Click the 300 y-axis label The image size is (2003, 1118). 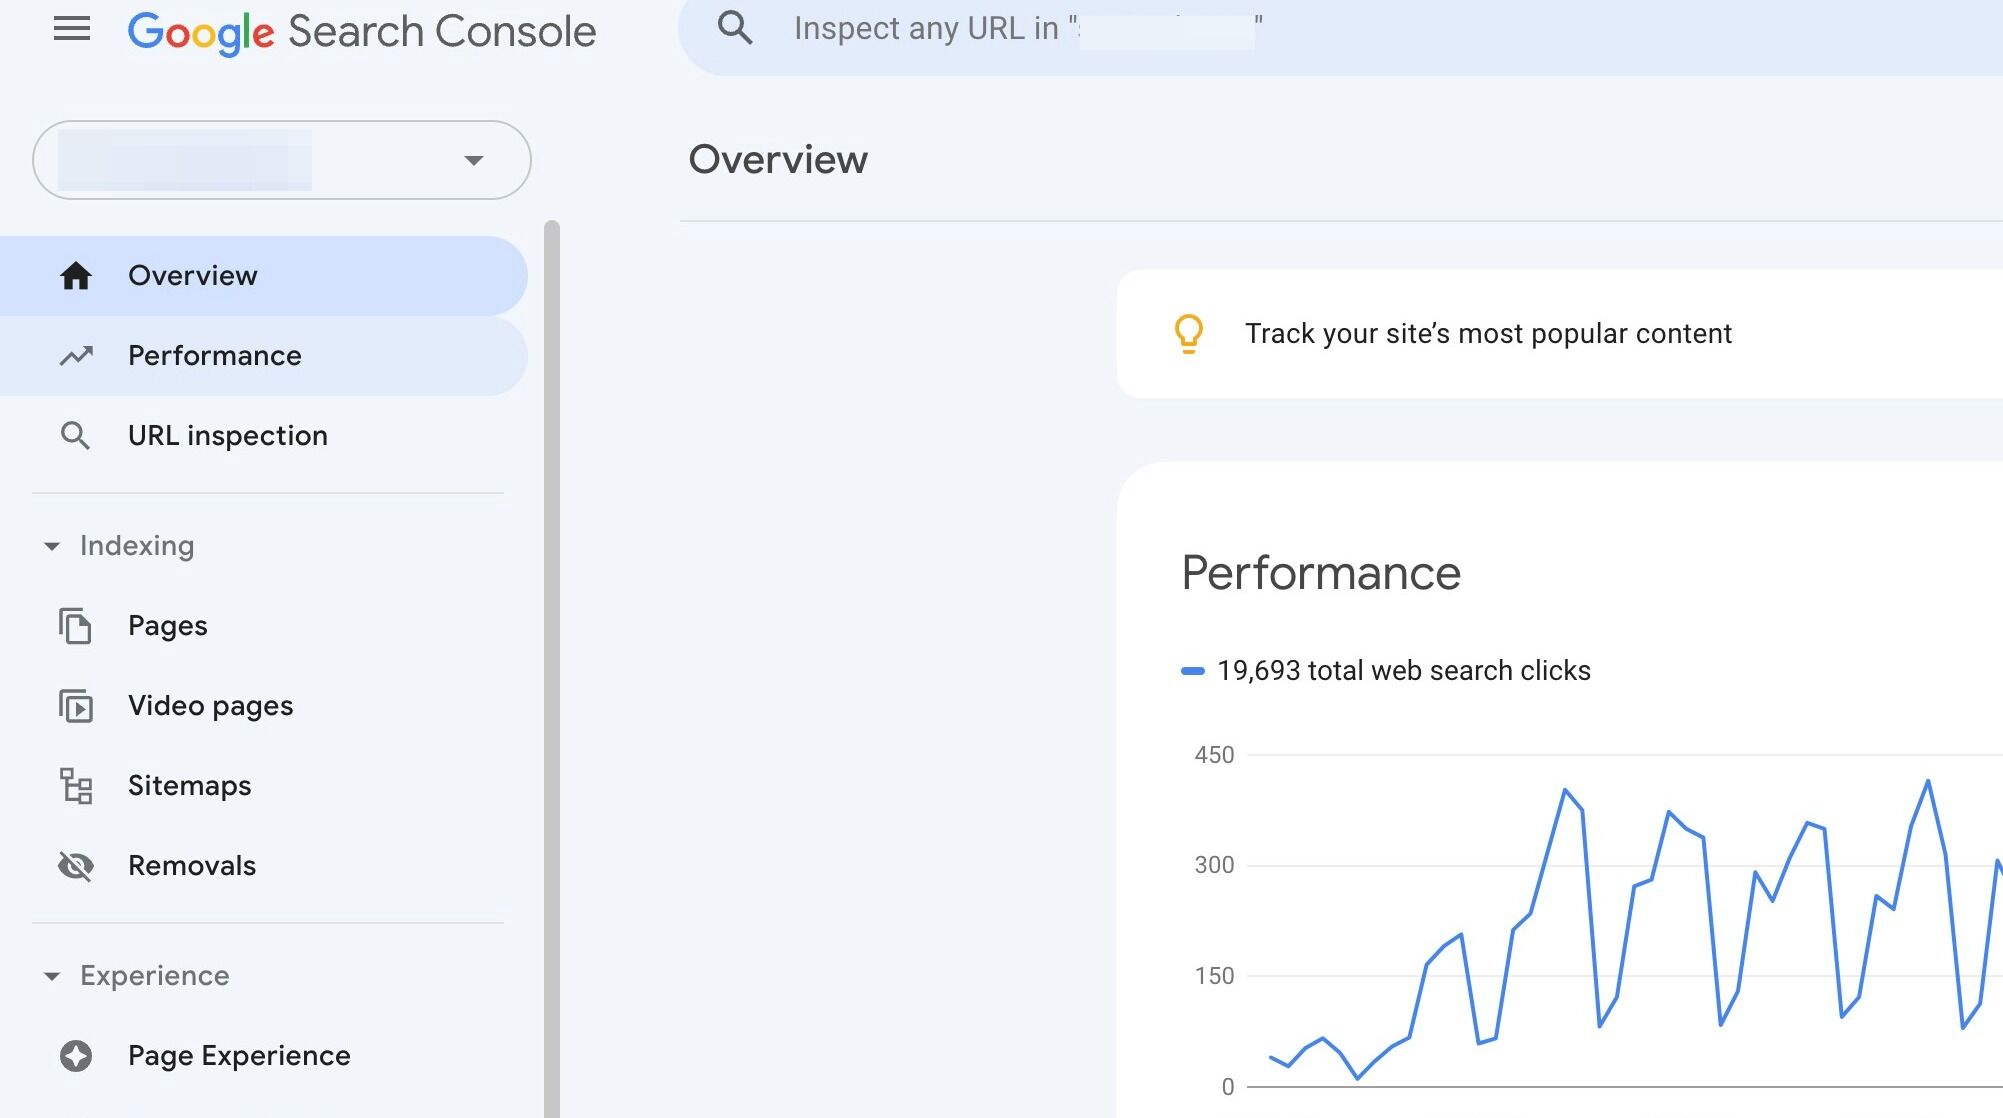1214,865
